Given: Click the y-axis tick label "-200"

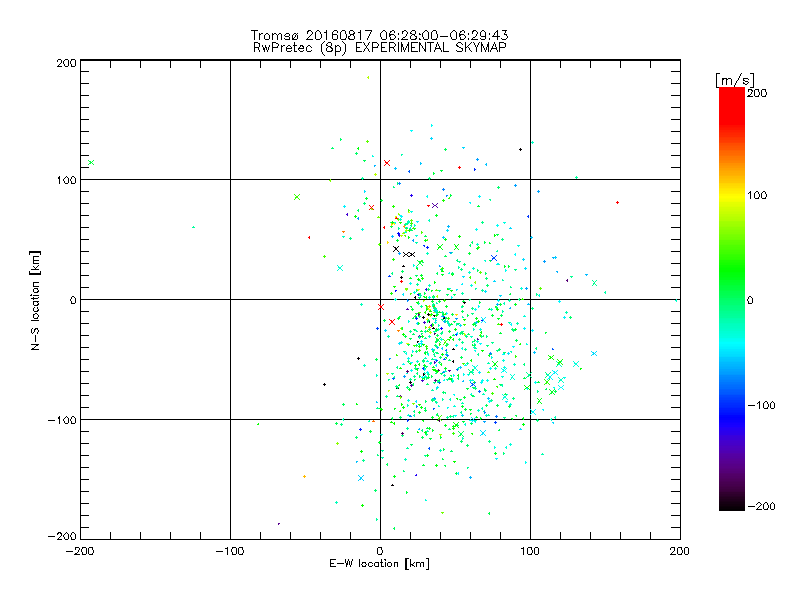Looking at the screenshot, I should (62, 536).
